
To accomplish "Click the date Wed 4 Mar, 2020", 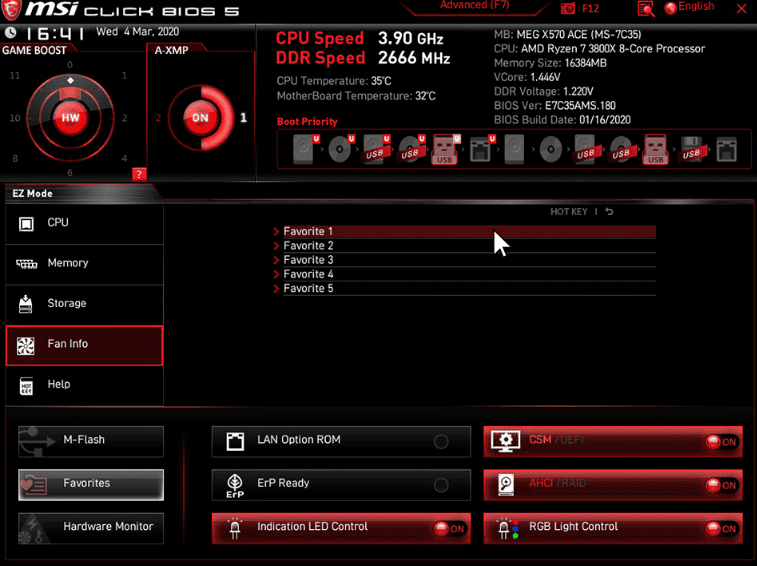I will [x=138, y=32].
